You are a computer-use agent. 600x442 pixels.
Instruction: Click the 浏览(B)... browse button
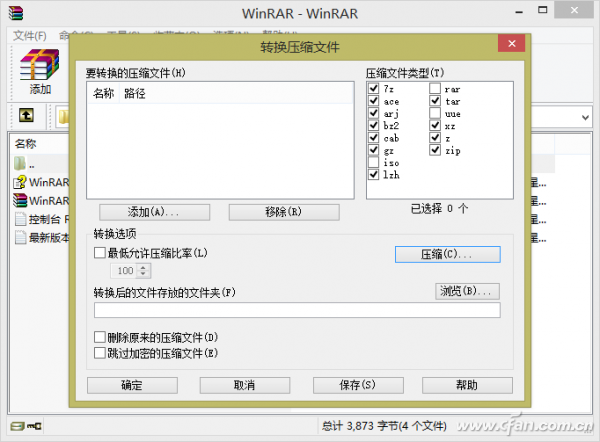click(x=467, y=291)
